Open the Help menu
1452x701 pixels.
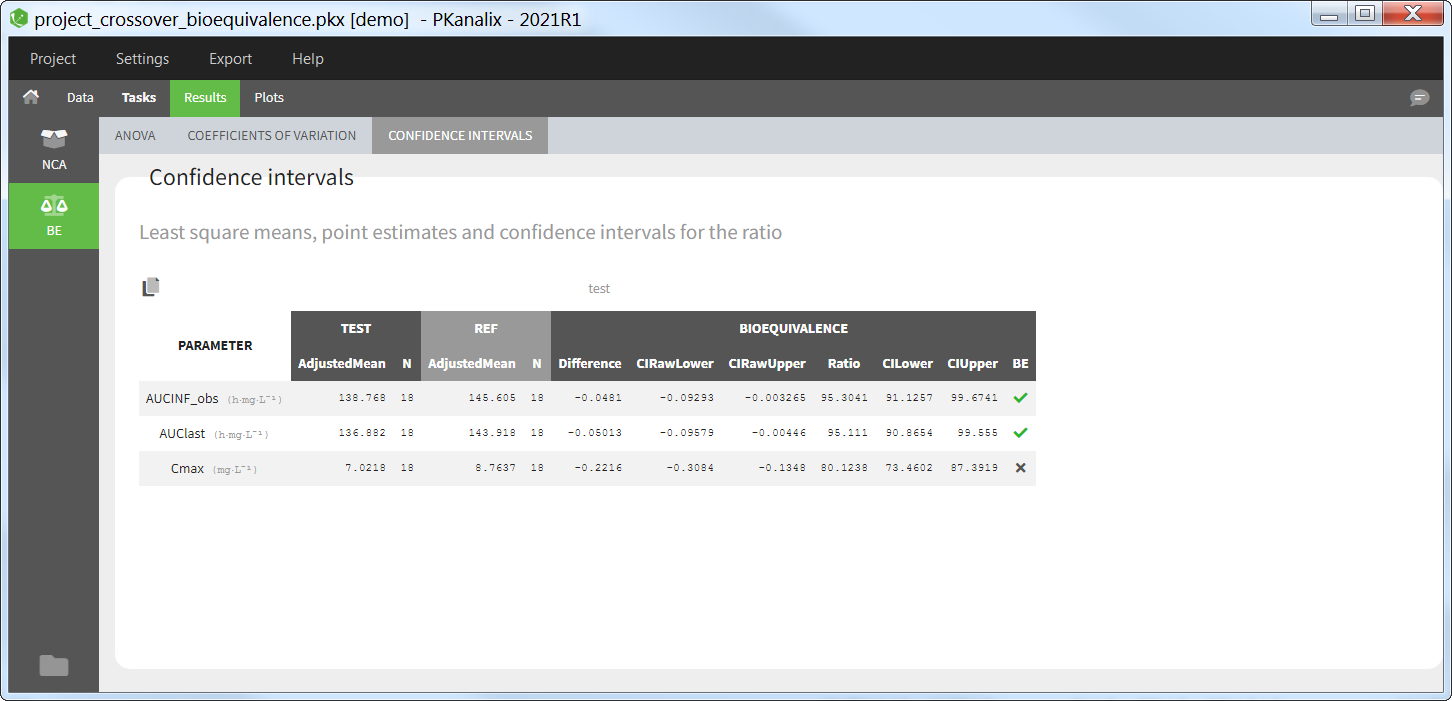[308, 59]
